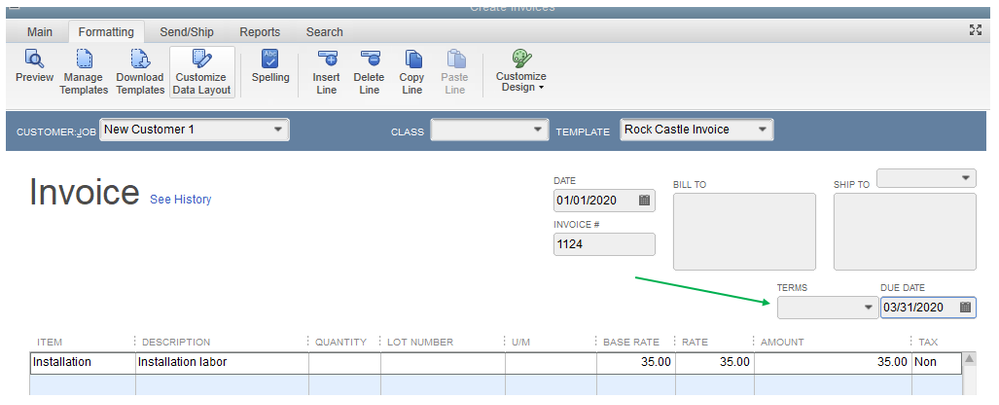Open the invoice Preview tool
Screen dimensions: 999x405
click(34, 67)
